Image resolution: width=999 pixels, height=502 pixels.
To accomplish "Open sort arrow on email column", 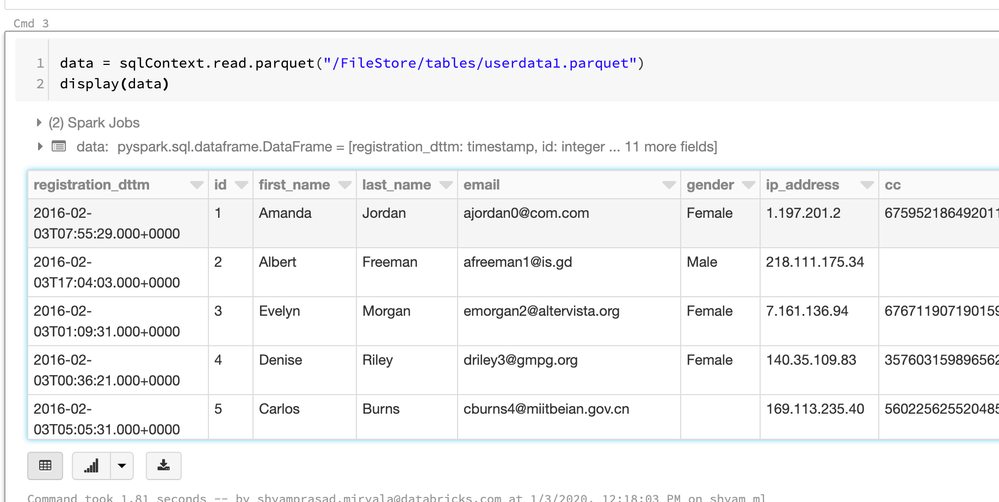I will click(669, 186).
